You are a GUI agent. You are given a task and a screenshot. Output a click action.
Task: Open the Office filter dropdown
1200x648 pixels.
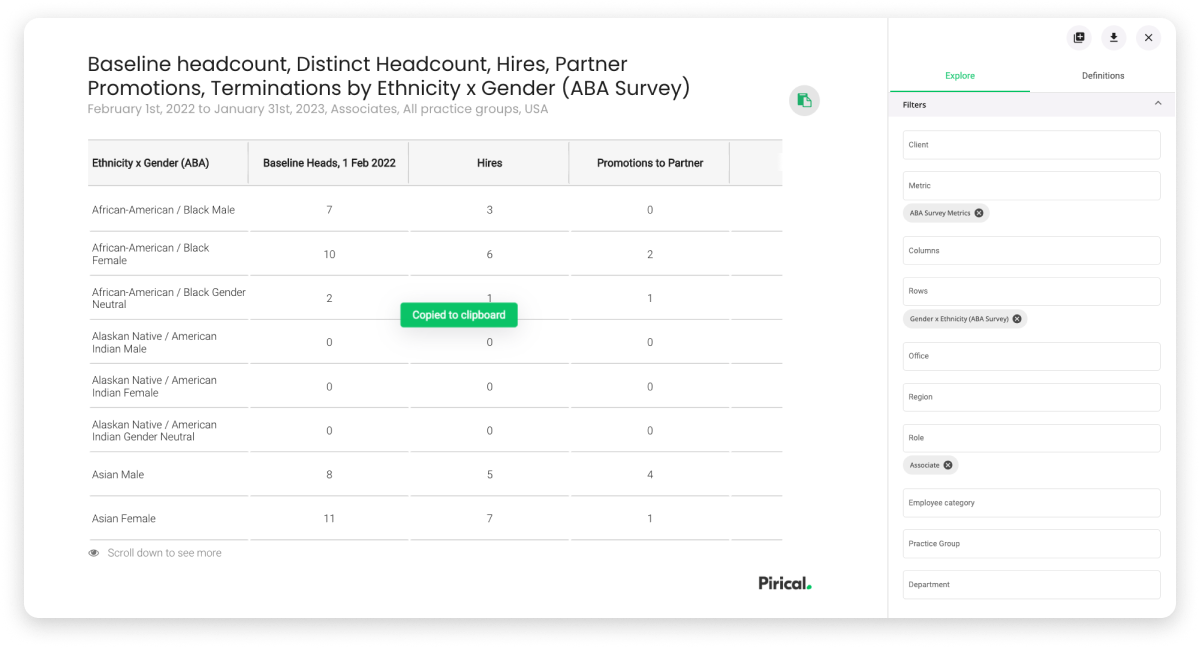pyautogui.click(x=1031, y=356)
